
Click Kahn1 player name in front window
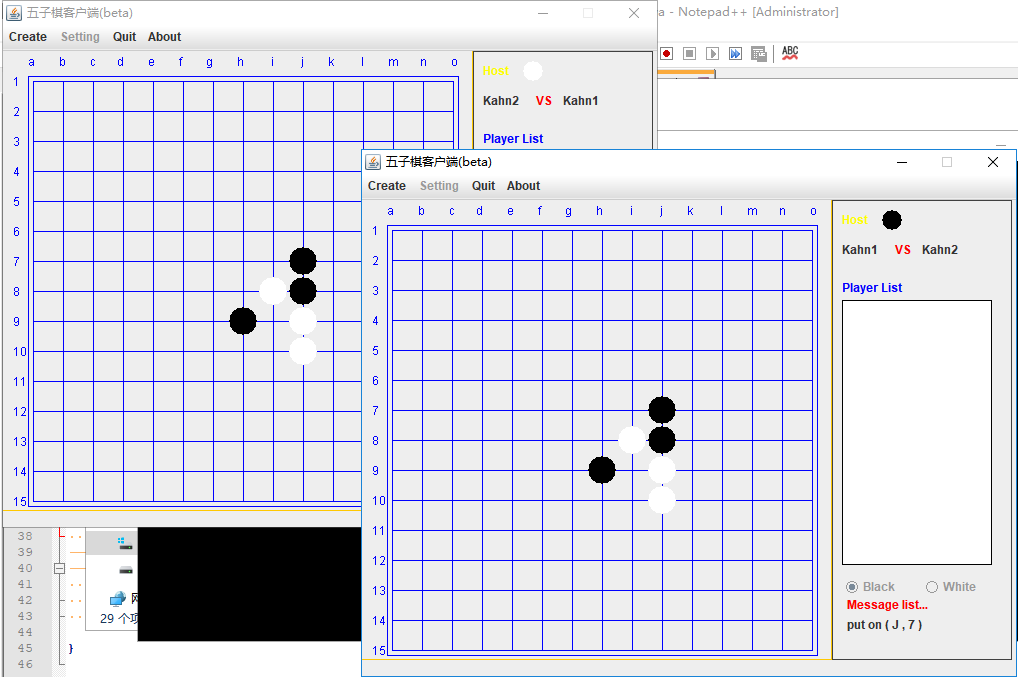pyautogui.click(x=859, y=250)
